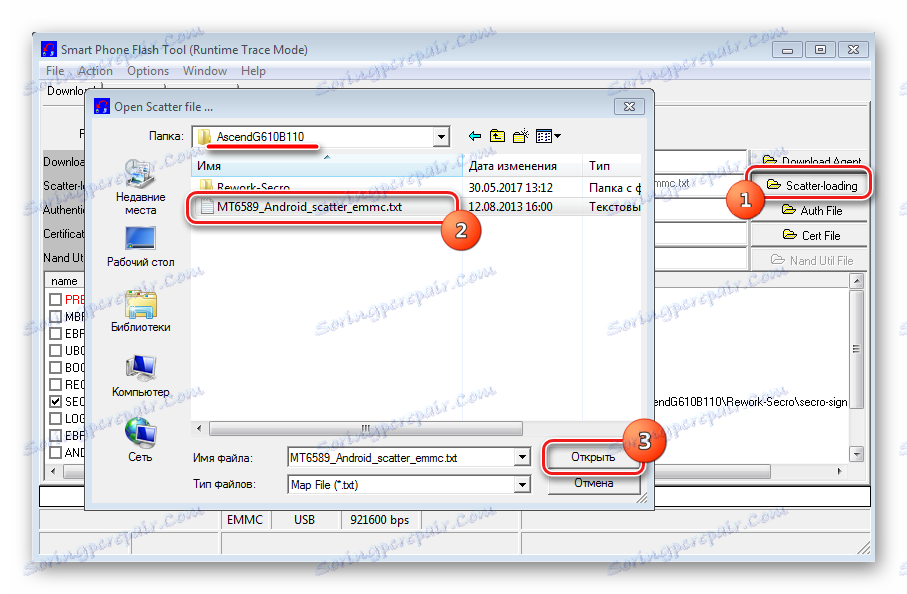Click dialog horizontal scrollbar thumb
The height and width of the screenshot is (594, 907).
366,429
